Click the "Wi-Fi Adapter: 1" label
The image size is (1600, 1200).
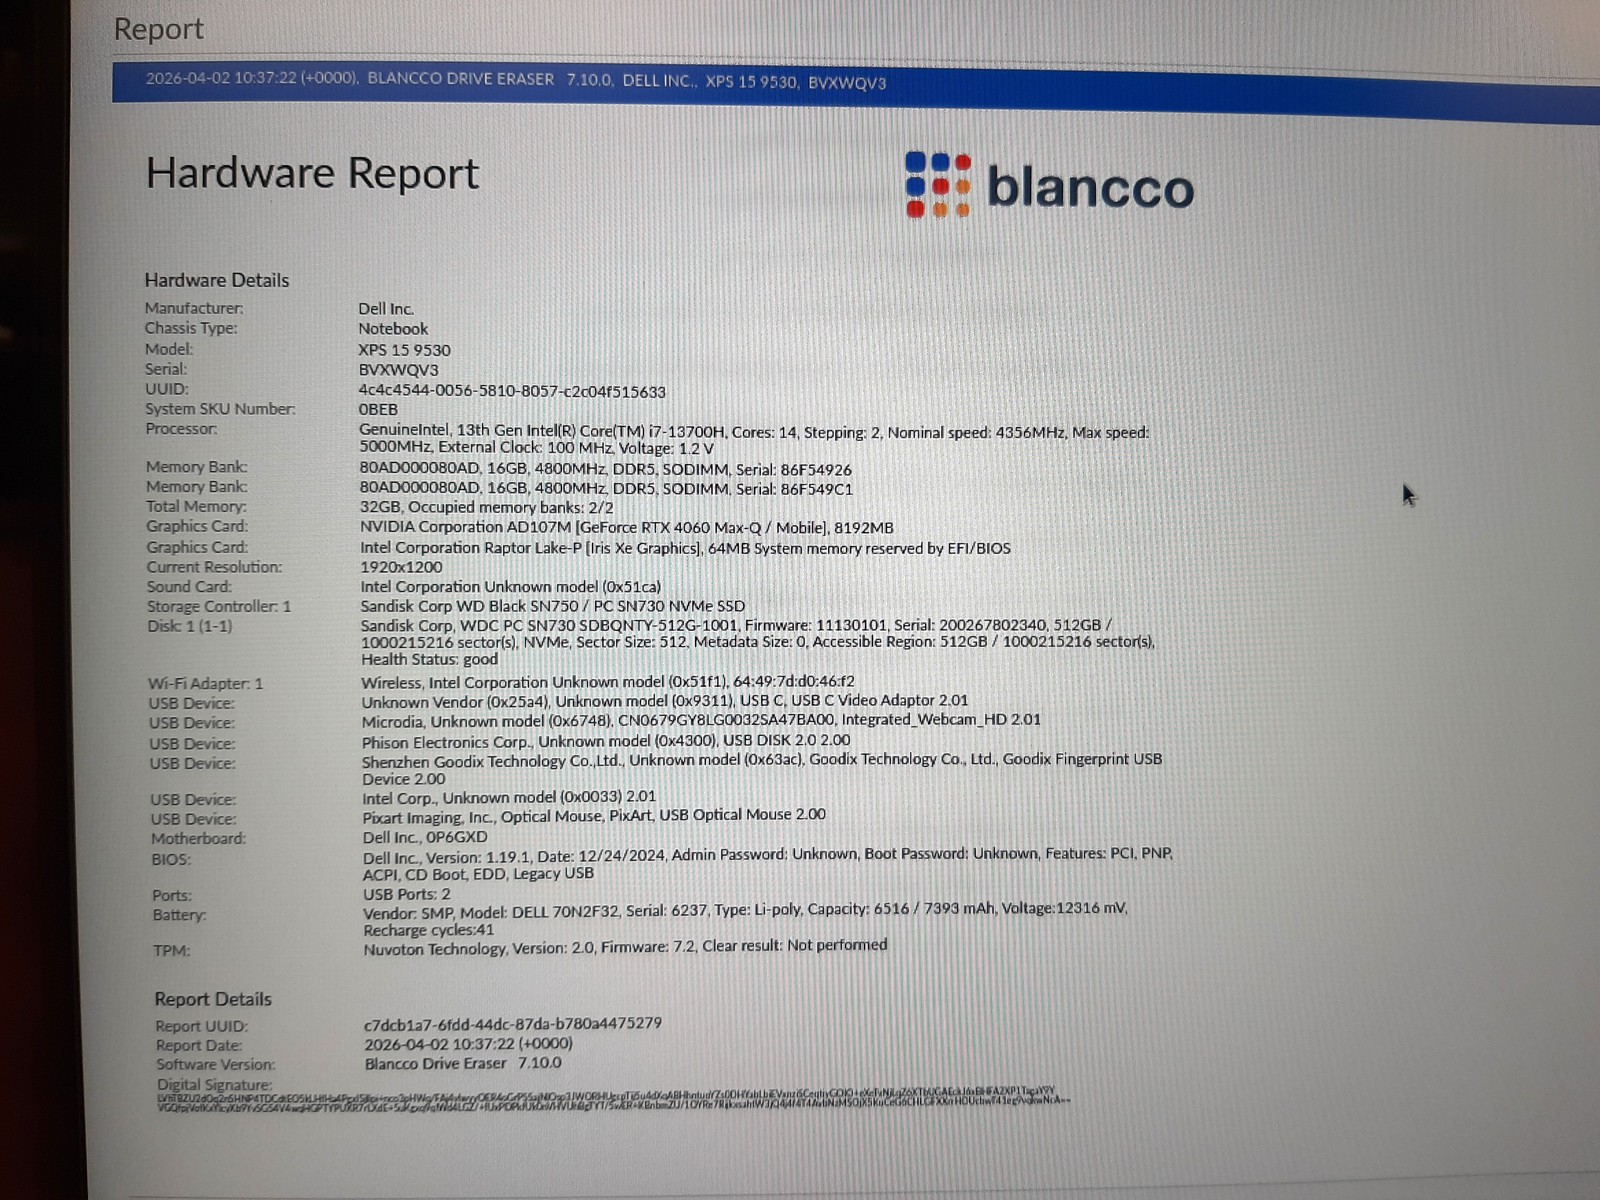(206, 684)
